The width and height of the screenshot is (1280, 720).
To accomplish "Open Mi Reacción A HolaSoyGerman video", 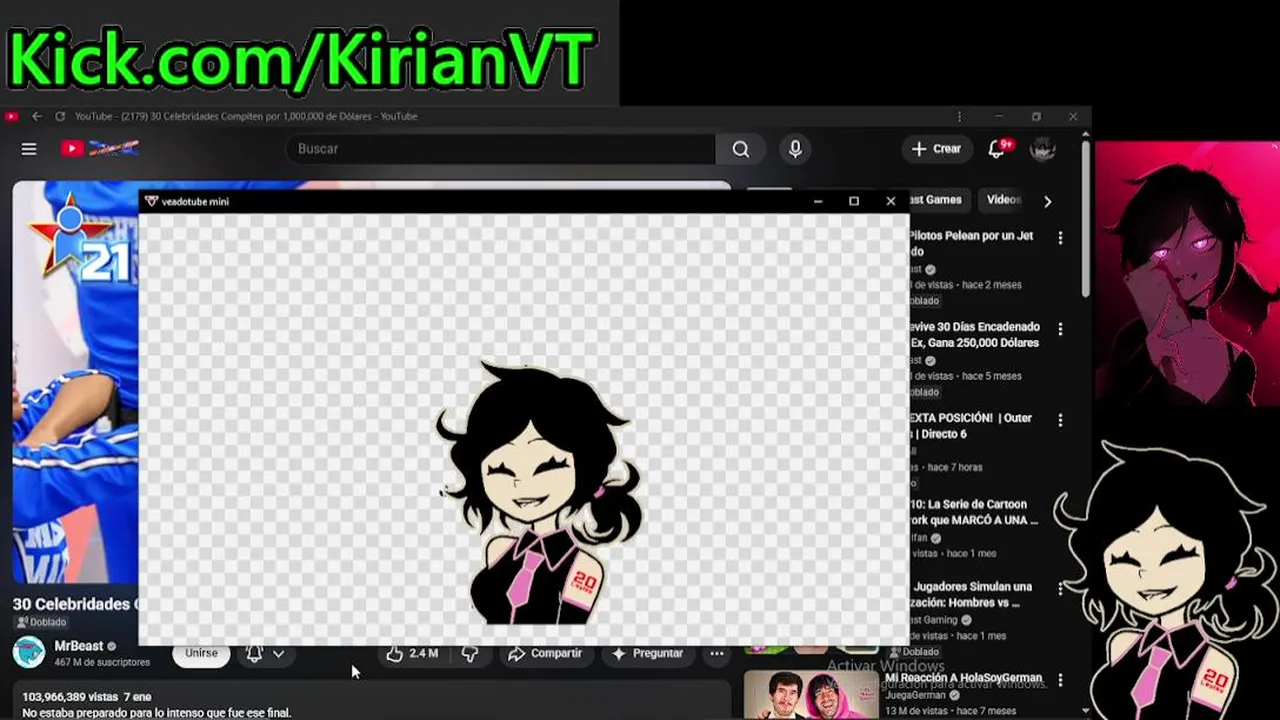I will coord(964,678).
